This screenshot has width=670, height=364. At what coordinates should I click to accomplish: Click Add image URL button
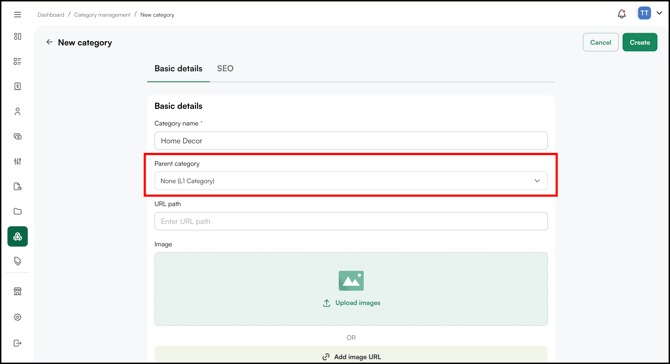351,356
